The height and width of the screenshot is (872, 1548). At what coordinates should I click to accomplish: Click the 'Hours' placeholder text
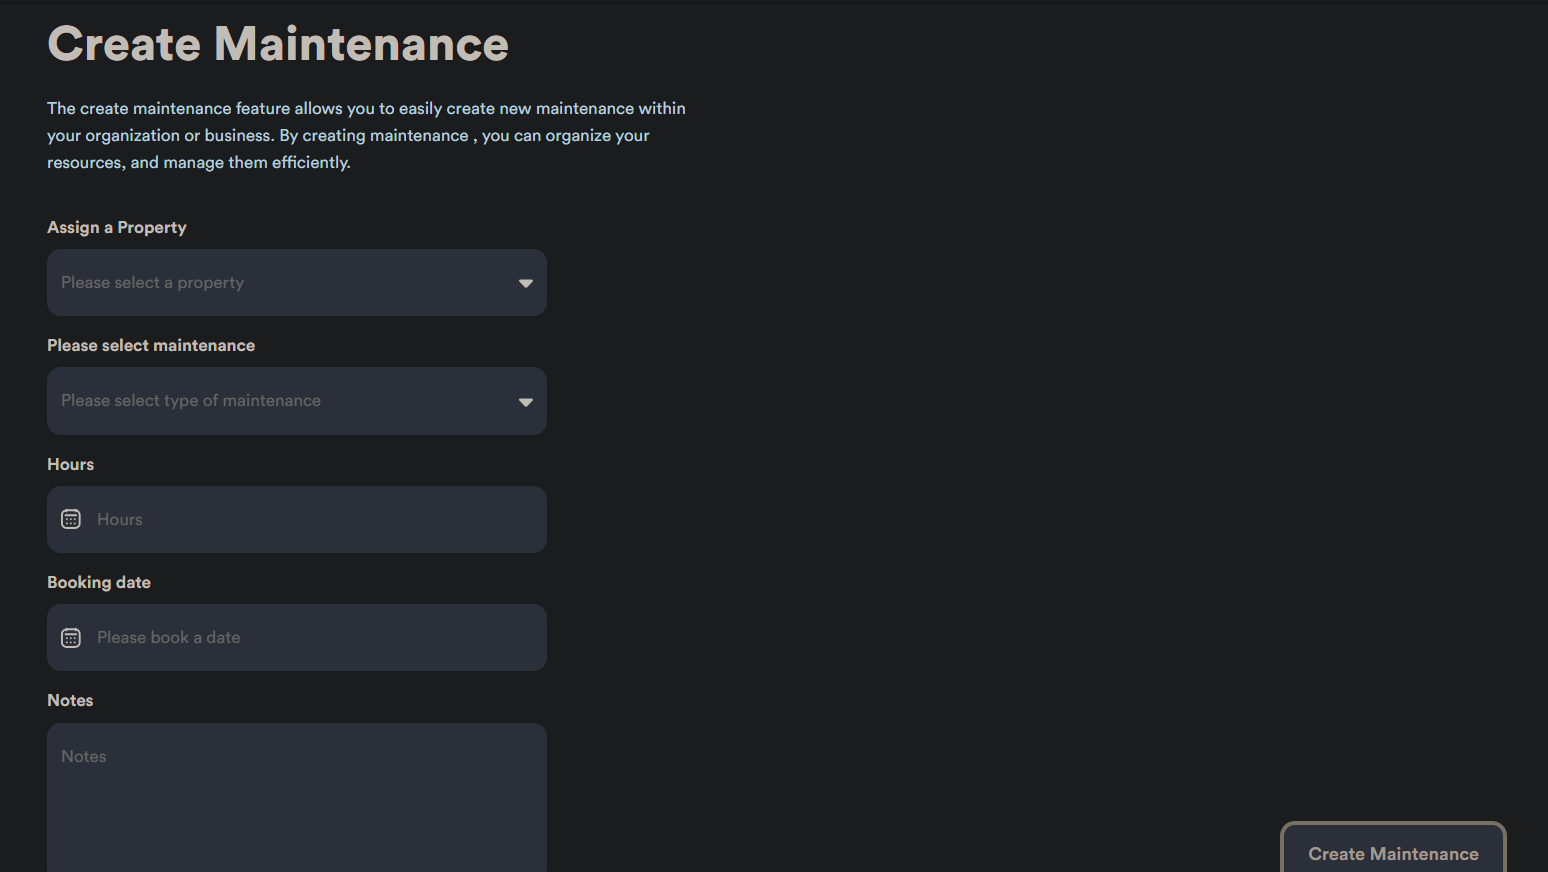click(x=120, y=520)
